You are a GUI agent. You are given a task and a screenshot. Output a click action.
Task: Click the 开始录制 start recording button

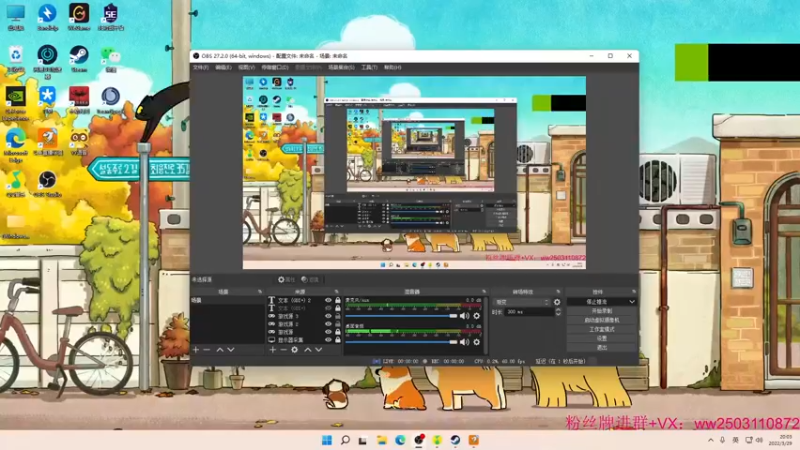pyautogui.click(x=602, y=311)
